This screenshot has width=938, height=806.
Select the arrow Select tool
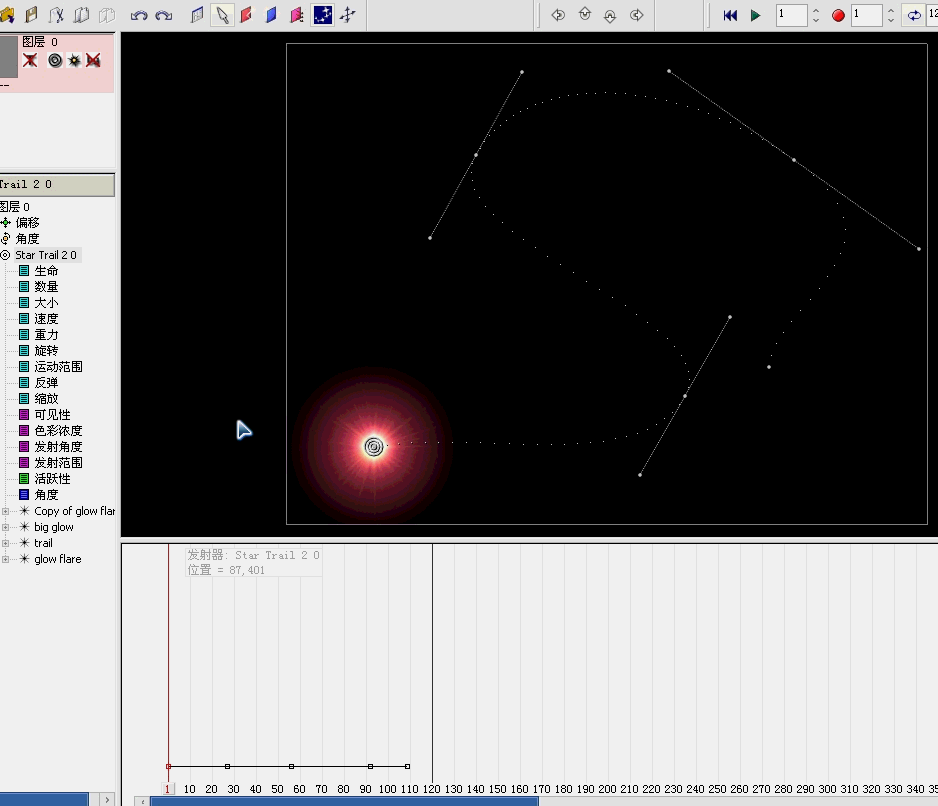222,15
